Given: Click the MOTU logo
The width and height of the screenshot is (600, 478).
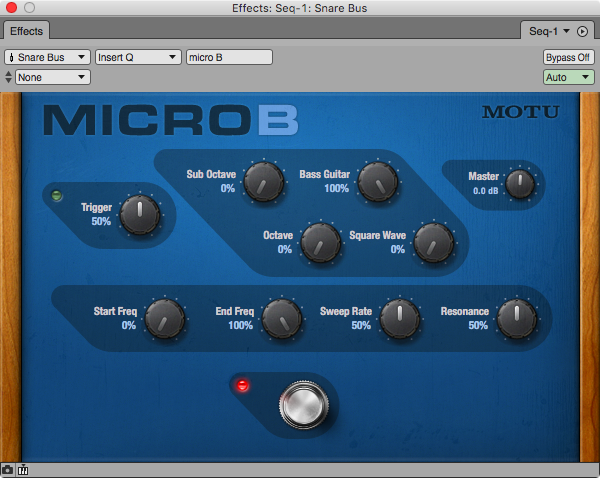Looking at the screenshot, I should pos(521,112).
